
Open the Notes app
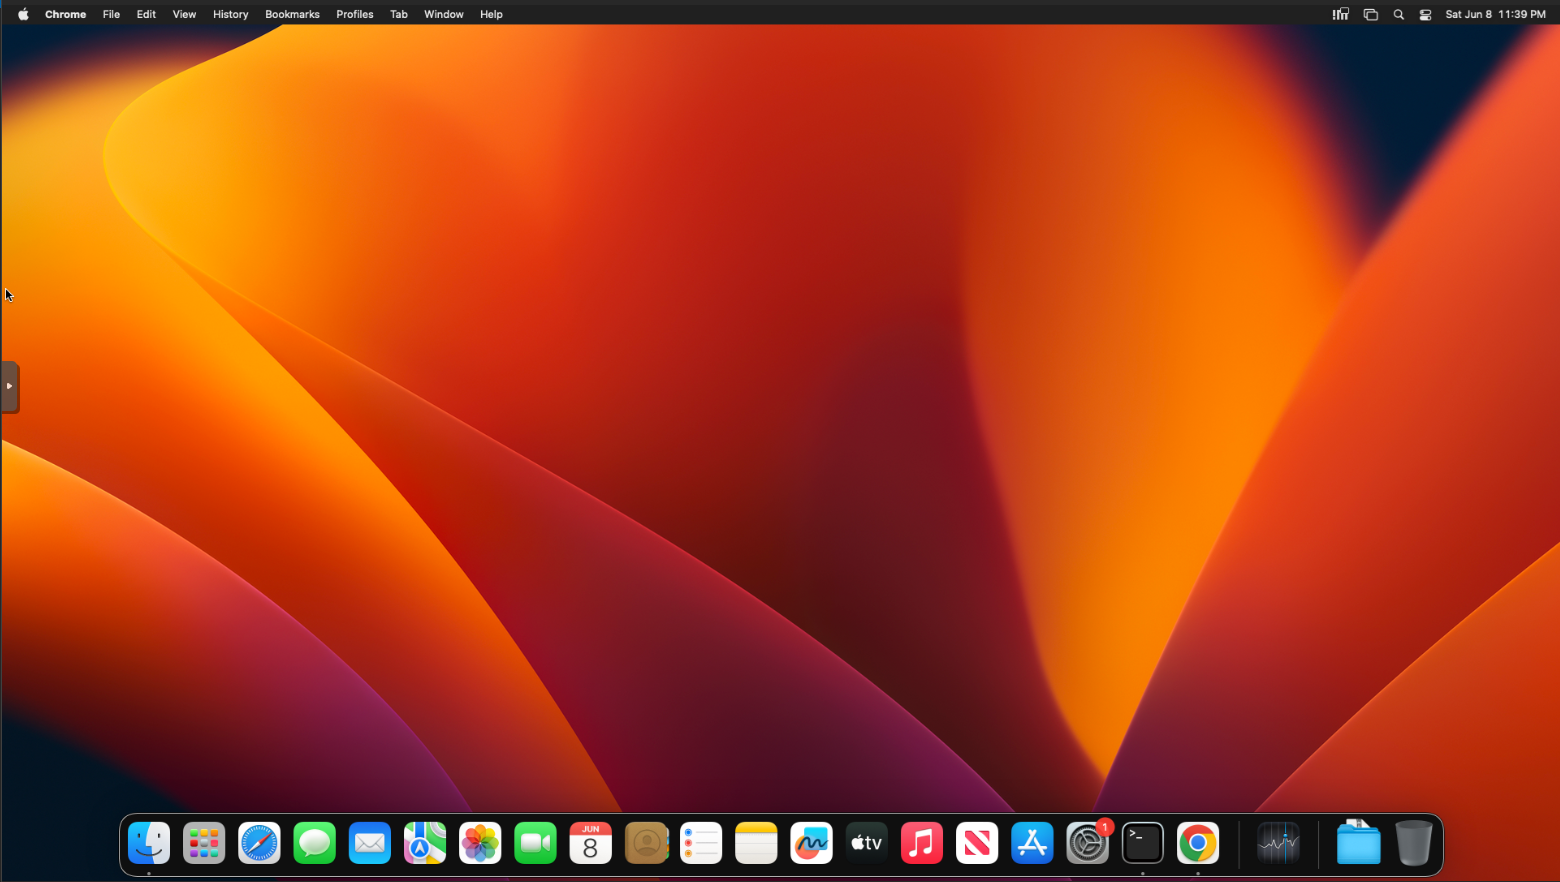[x=756, y=843]
